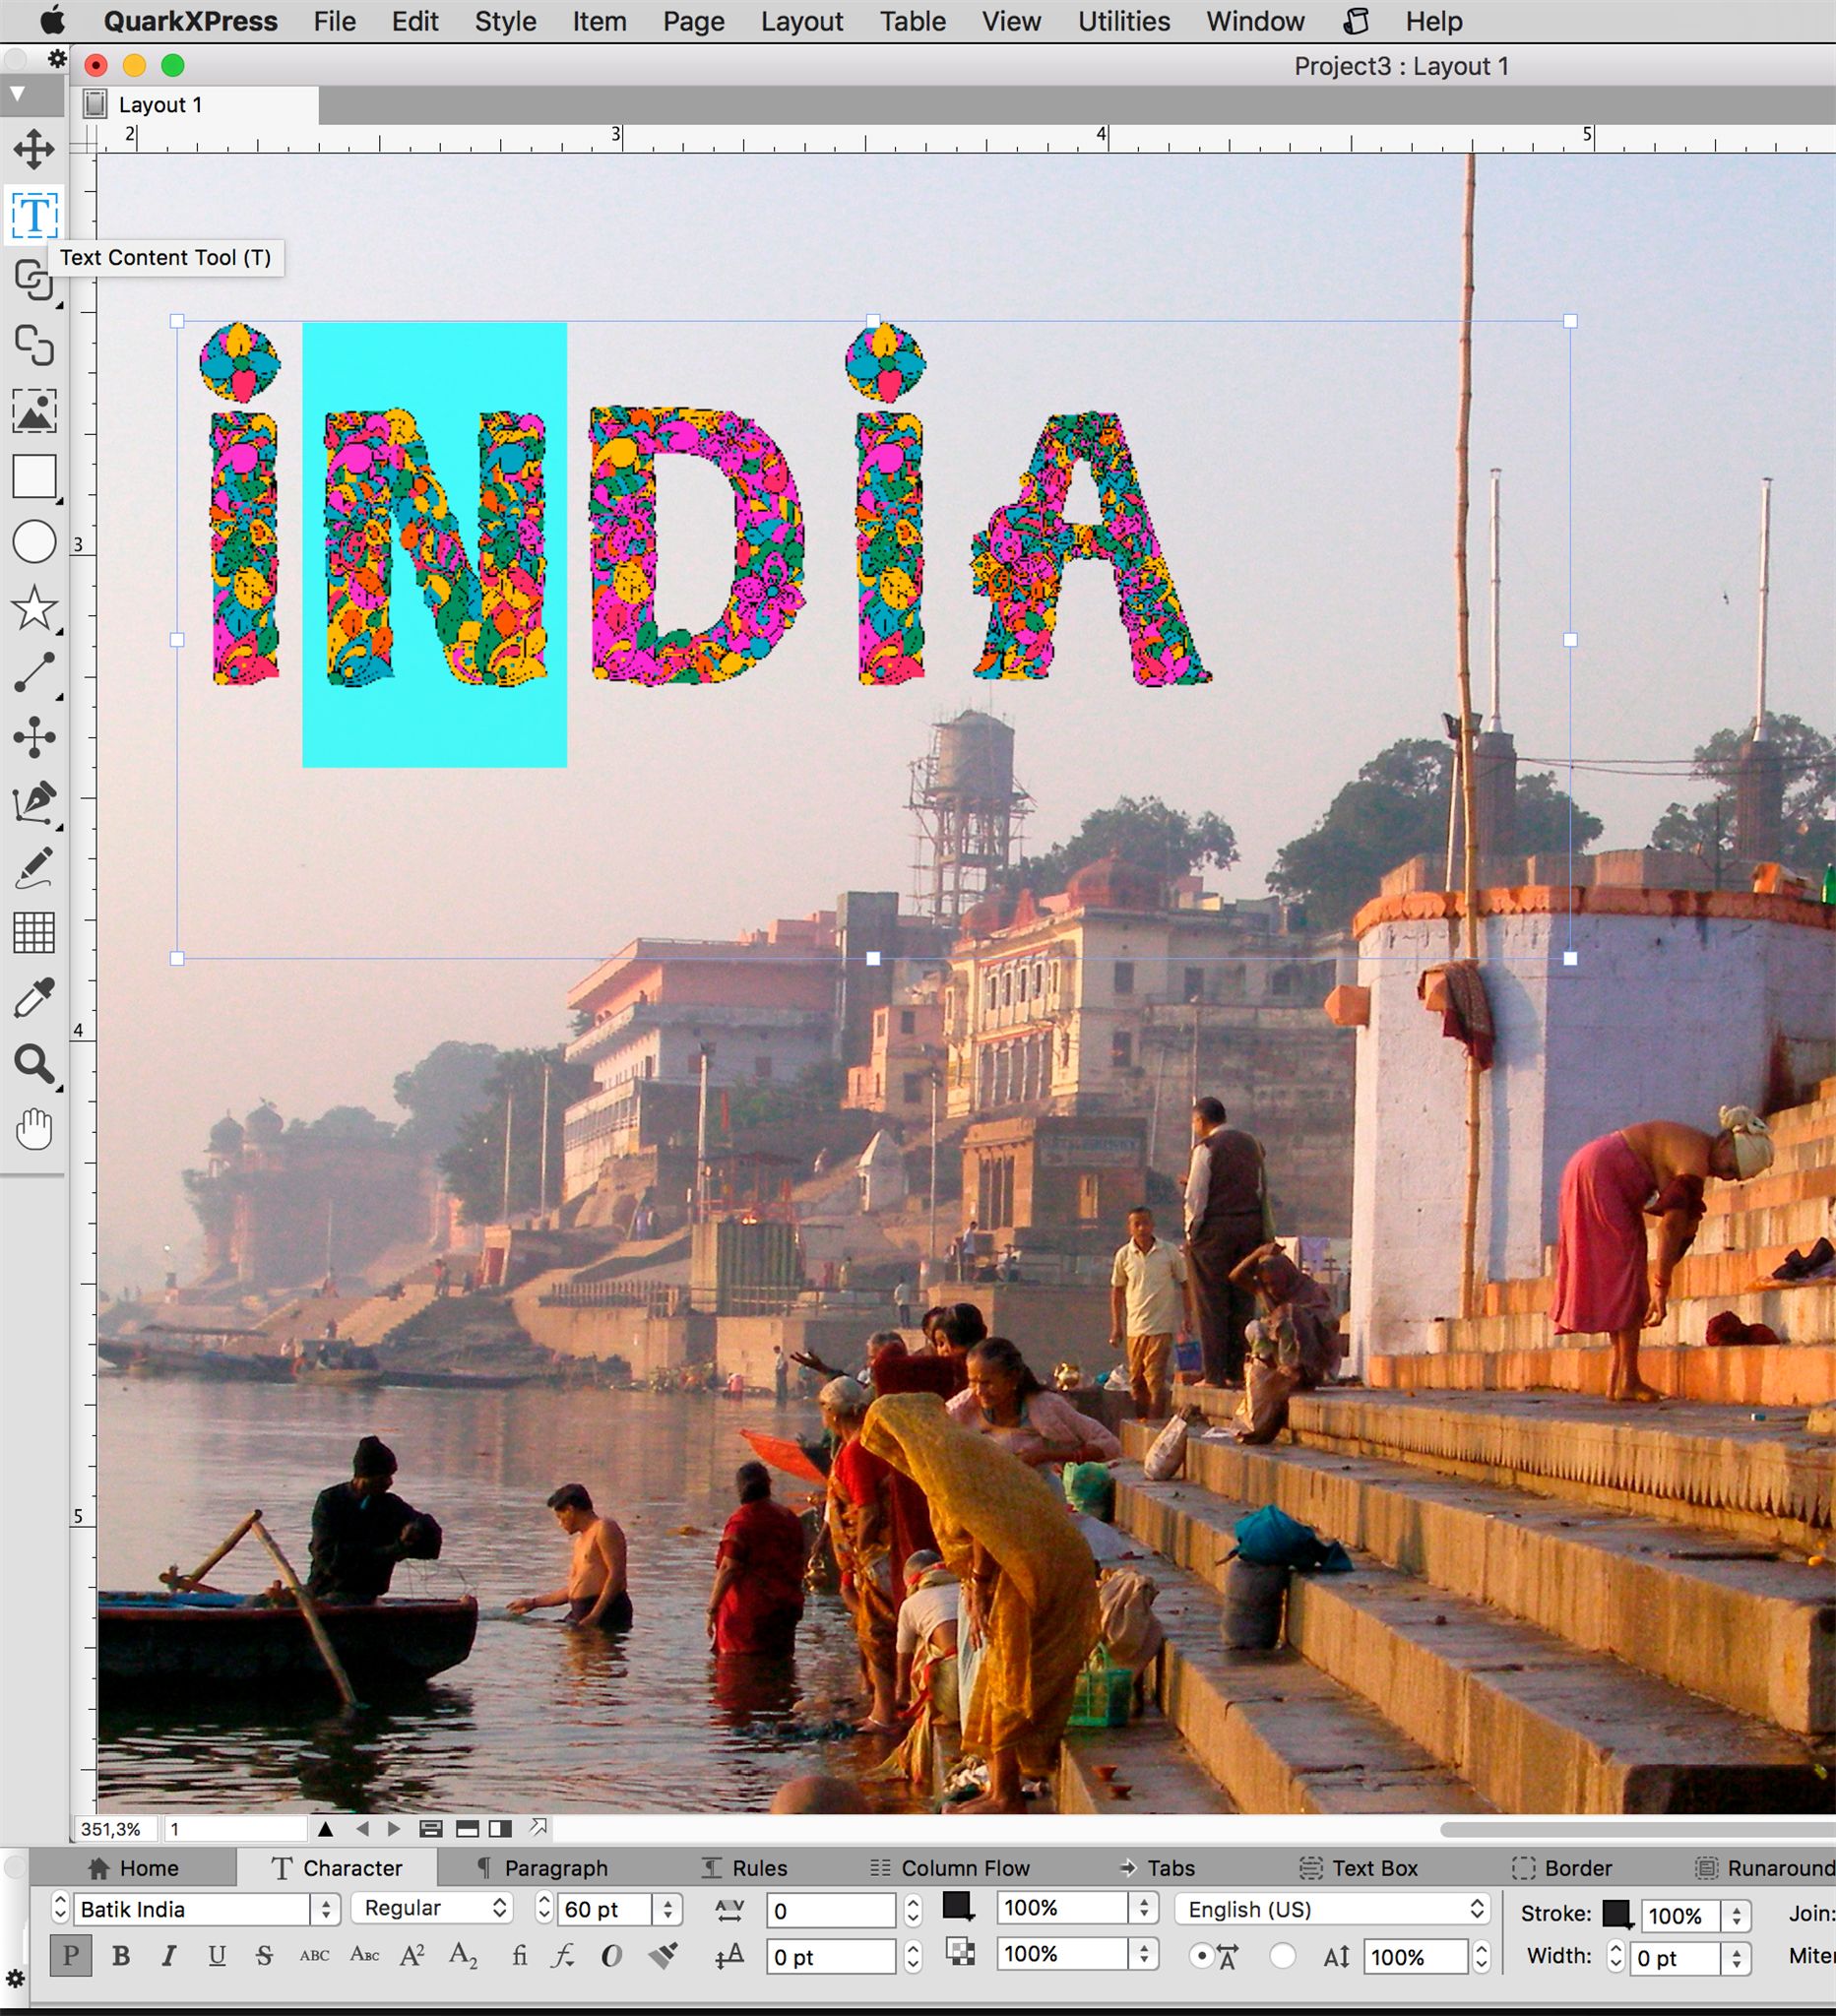Switch to the Home tab
This screenshot has width=1836, height=2016.
(x=133, y=1868)
